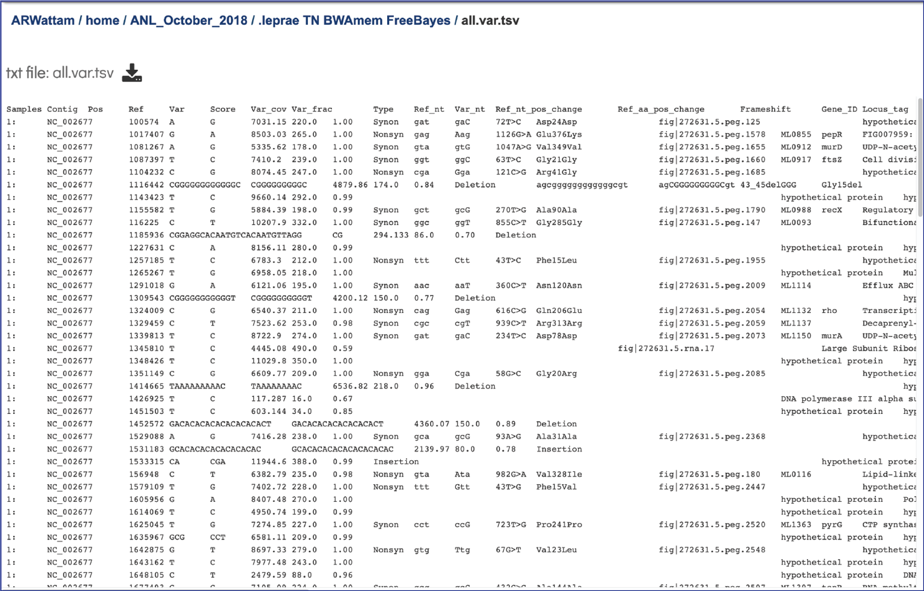Click position value 1452572
Image resolution: width=924 pixels, height=591 pixels.
[146, 424]
